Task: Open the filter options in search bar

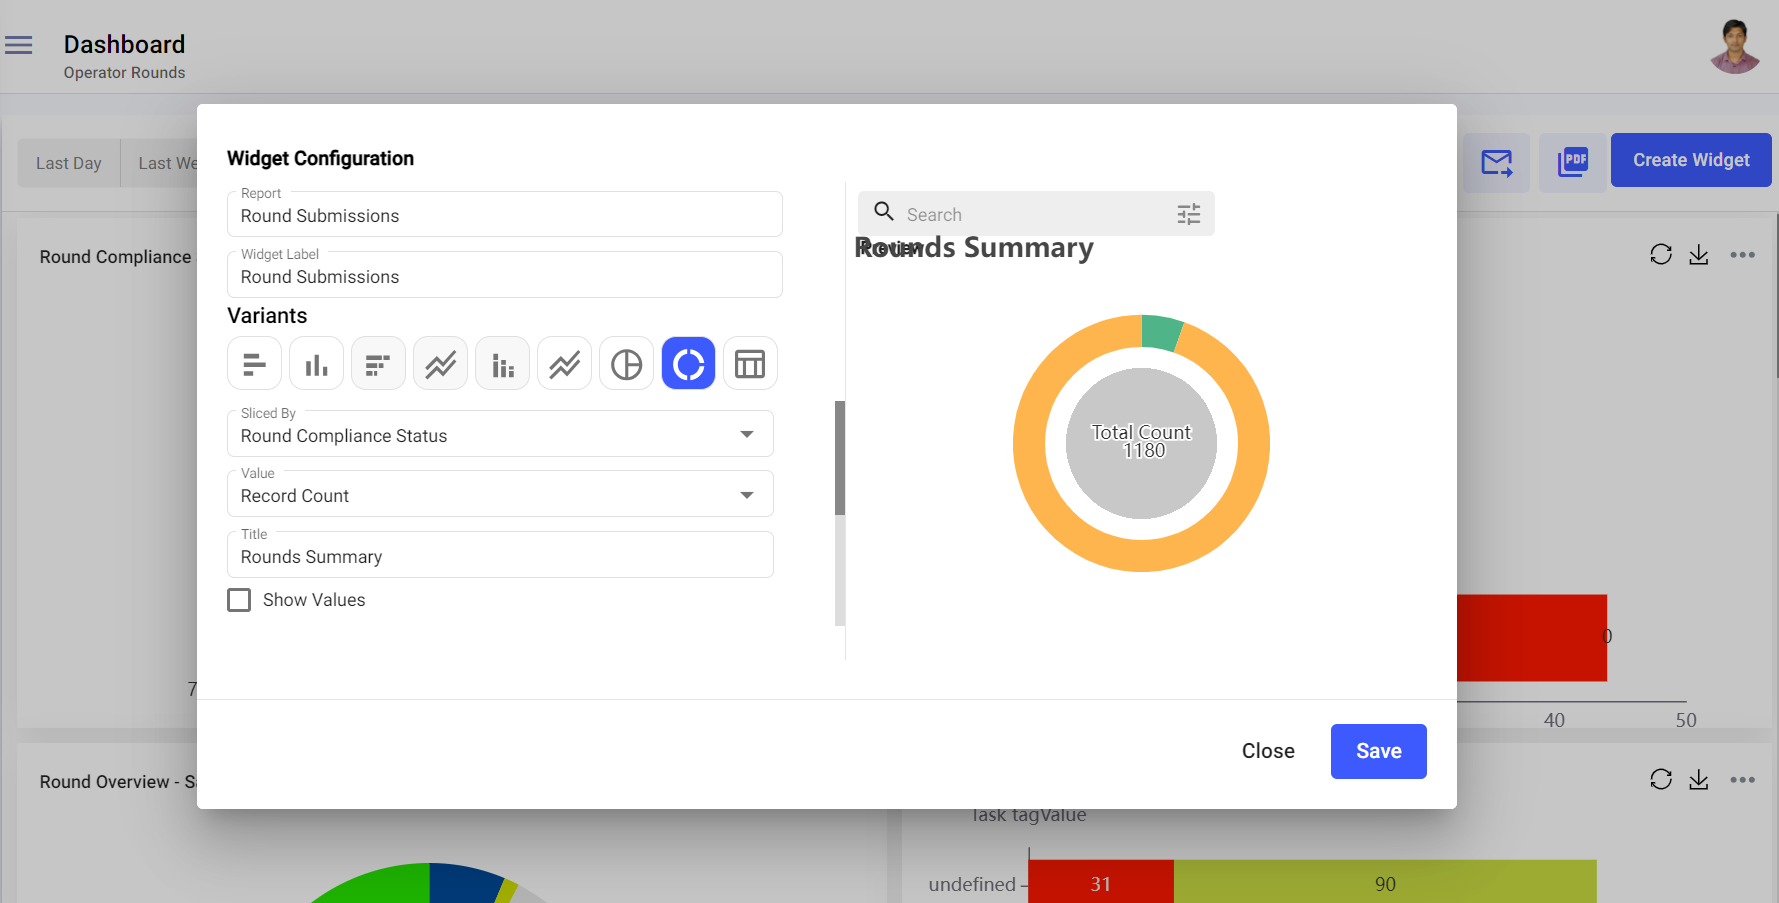Action: (x=1188, y=214)
